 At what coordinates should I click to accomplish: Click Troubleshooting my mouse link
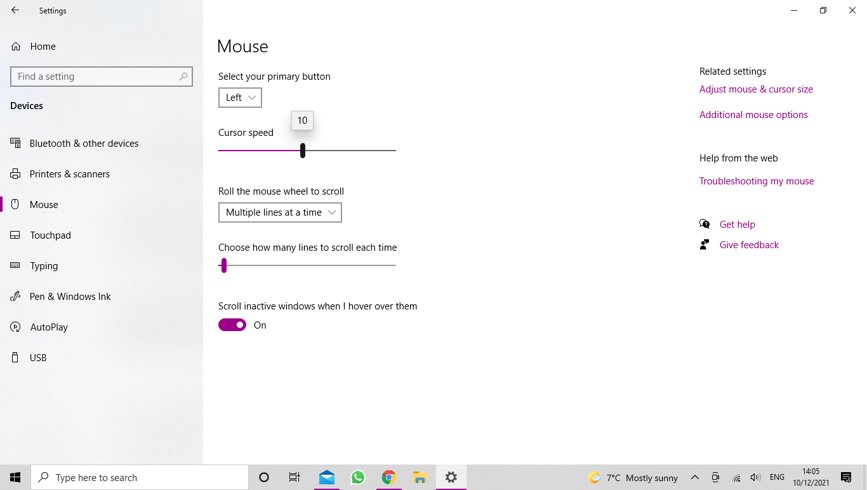(756, 181)
